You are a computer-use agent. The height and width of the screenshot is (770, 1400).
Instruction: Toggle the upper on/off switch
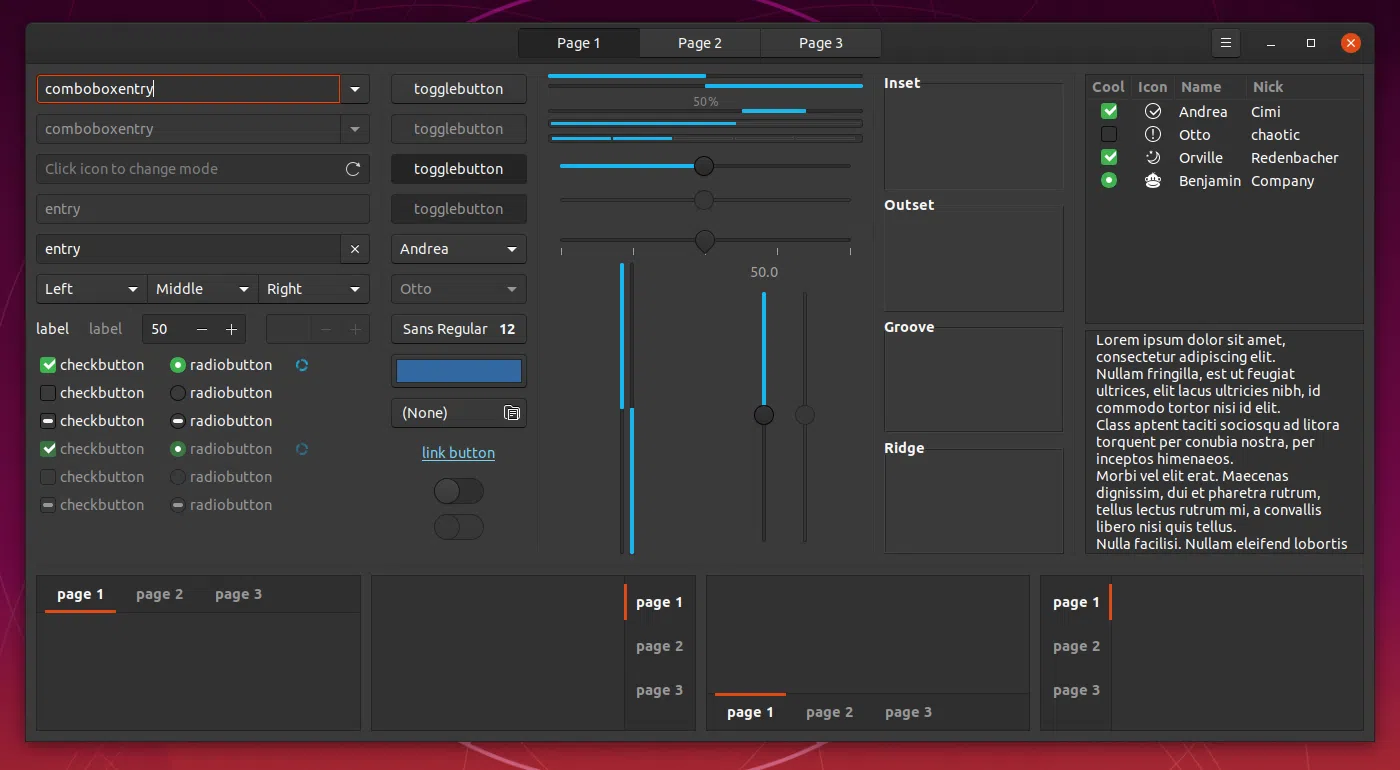[458, 491]
